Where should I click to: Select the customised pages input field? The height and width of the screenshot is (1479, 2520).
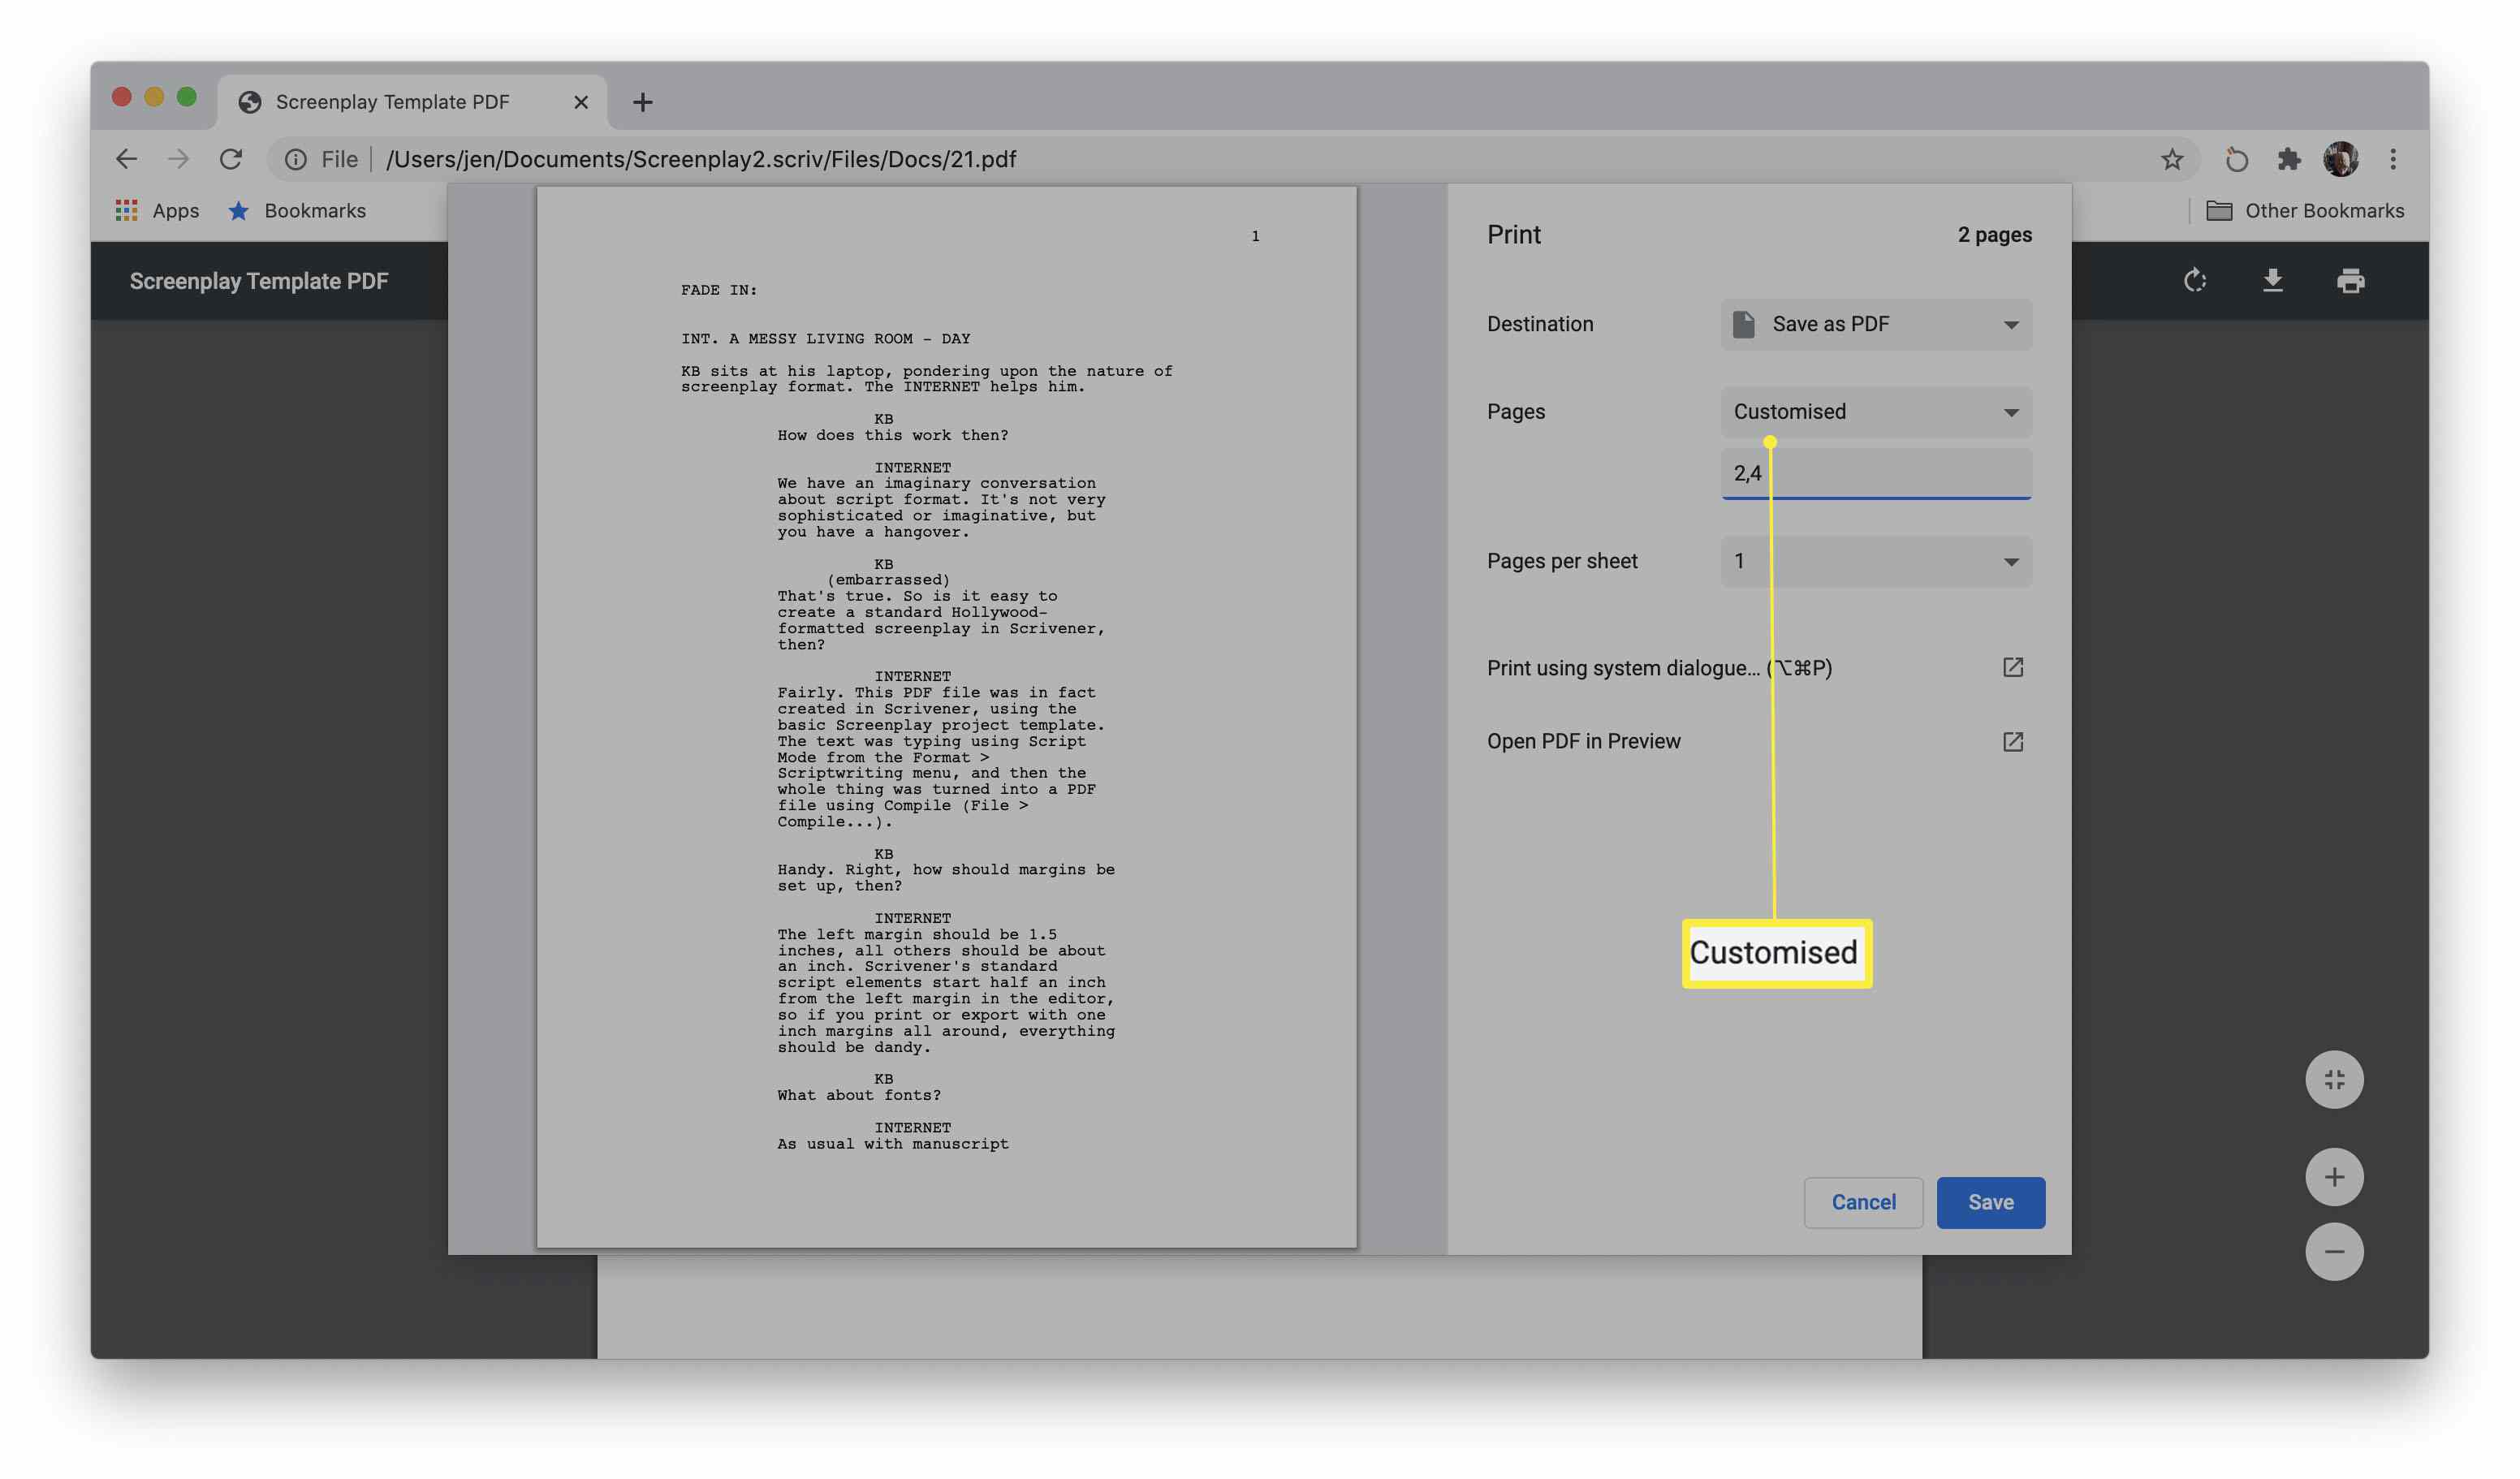tap(1875, 472)
